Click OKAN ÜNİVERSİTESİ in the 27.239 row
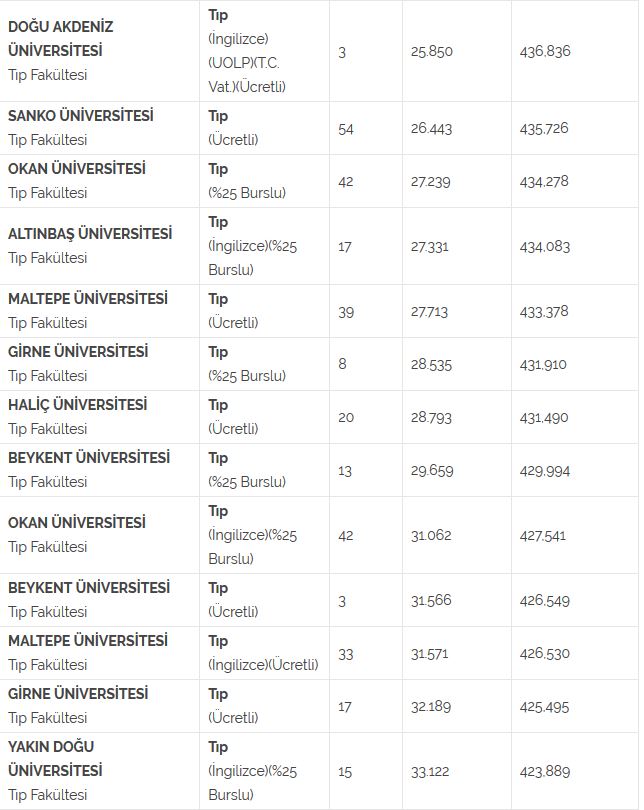The height and width of the screenshot is (810, 644). tap(77, 169)
